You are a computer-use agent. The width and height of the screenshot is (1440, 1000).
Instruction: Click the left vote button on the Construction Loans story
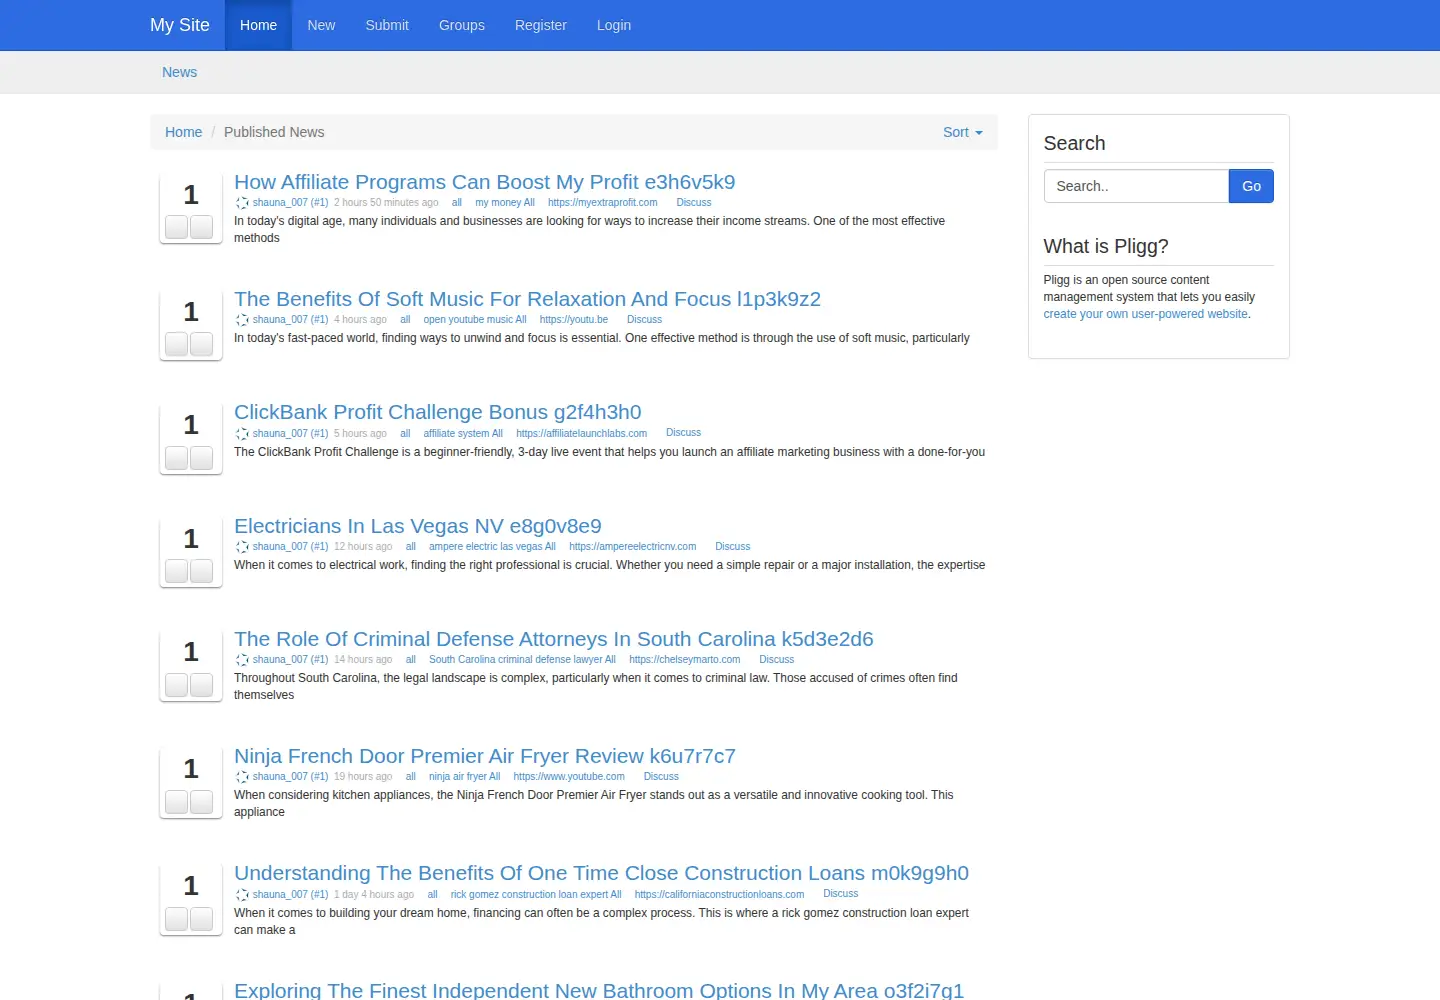tap(177, 918)
